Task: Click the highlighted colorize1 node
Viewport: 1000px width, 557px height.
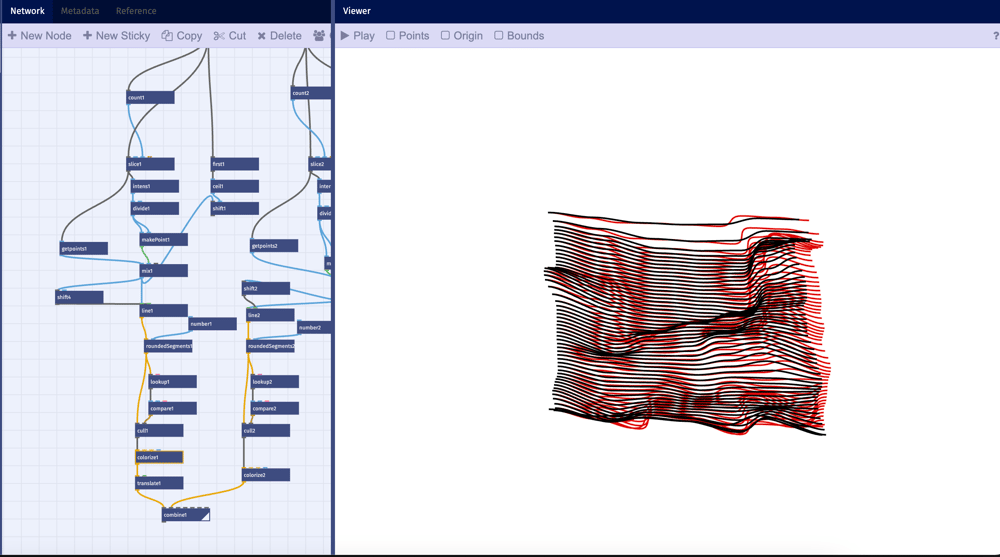Action: pos(159,457)
